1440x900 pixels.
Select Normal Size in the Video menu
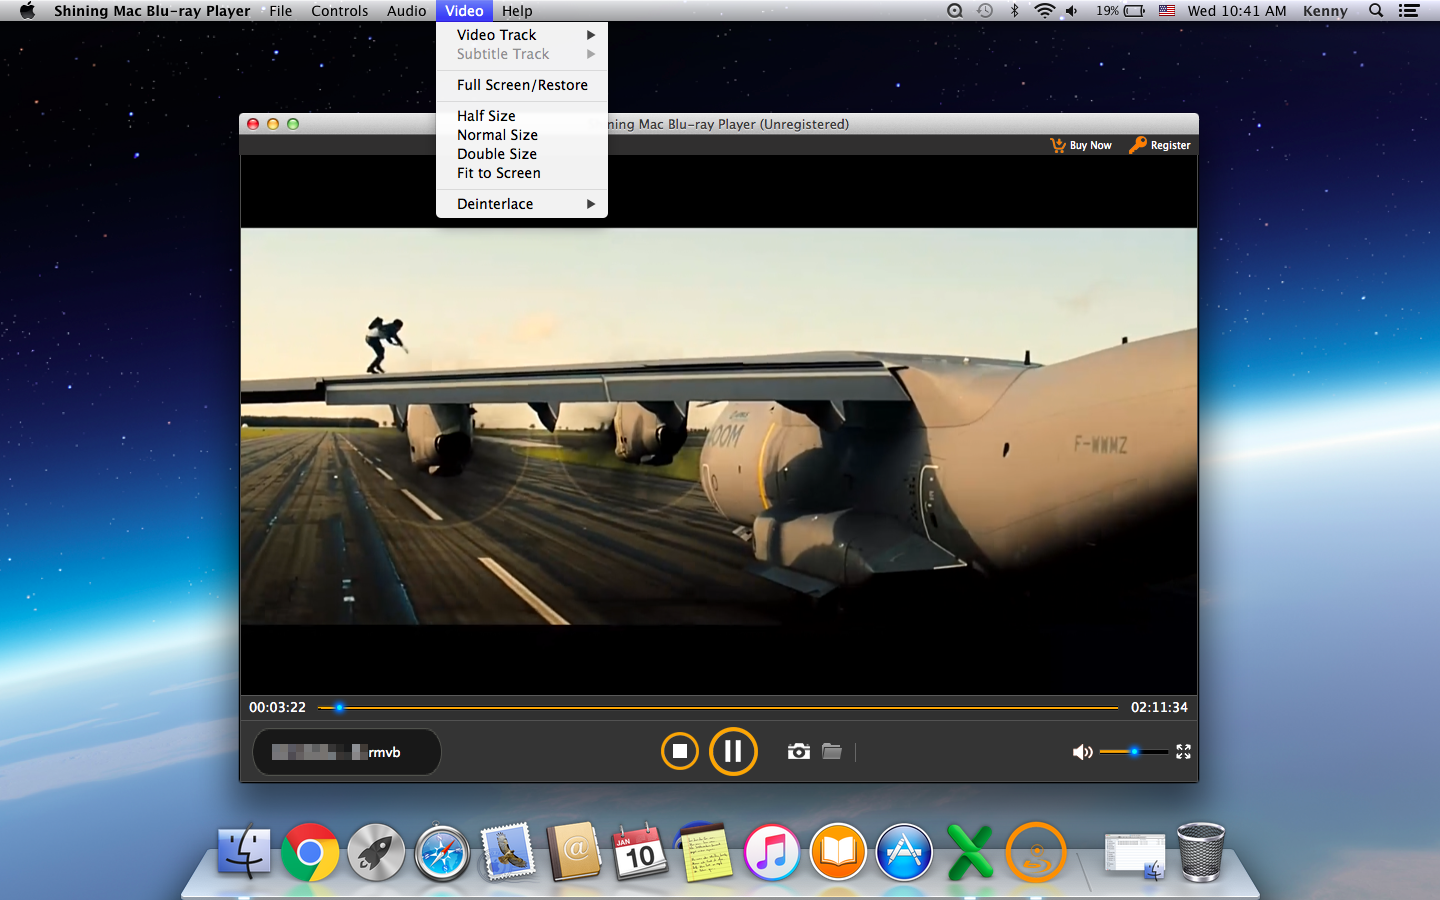tap(522, 135)
